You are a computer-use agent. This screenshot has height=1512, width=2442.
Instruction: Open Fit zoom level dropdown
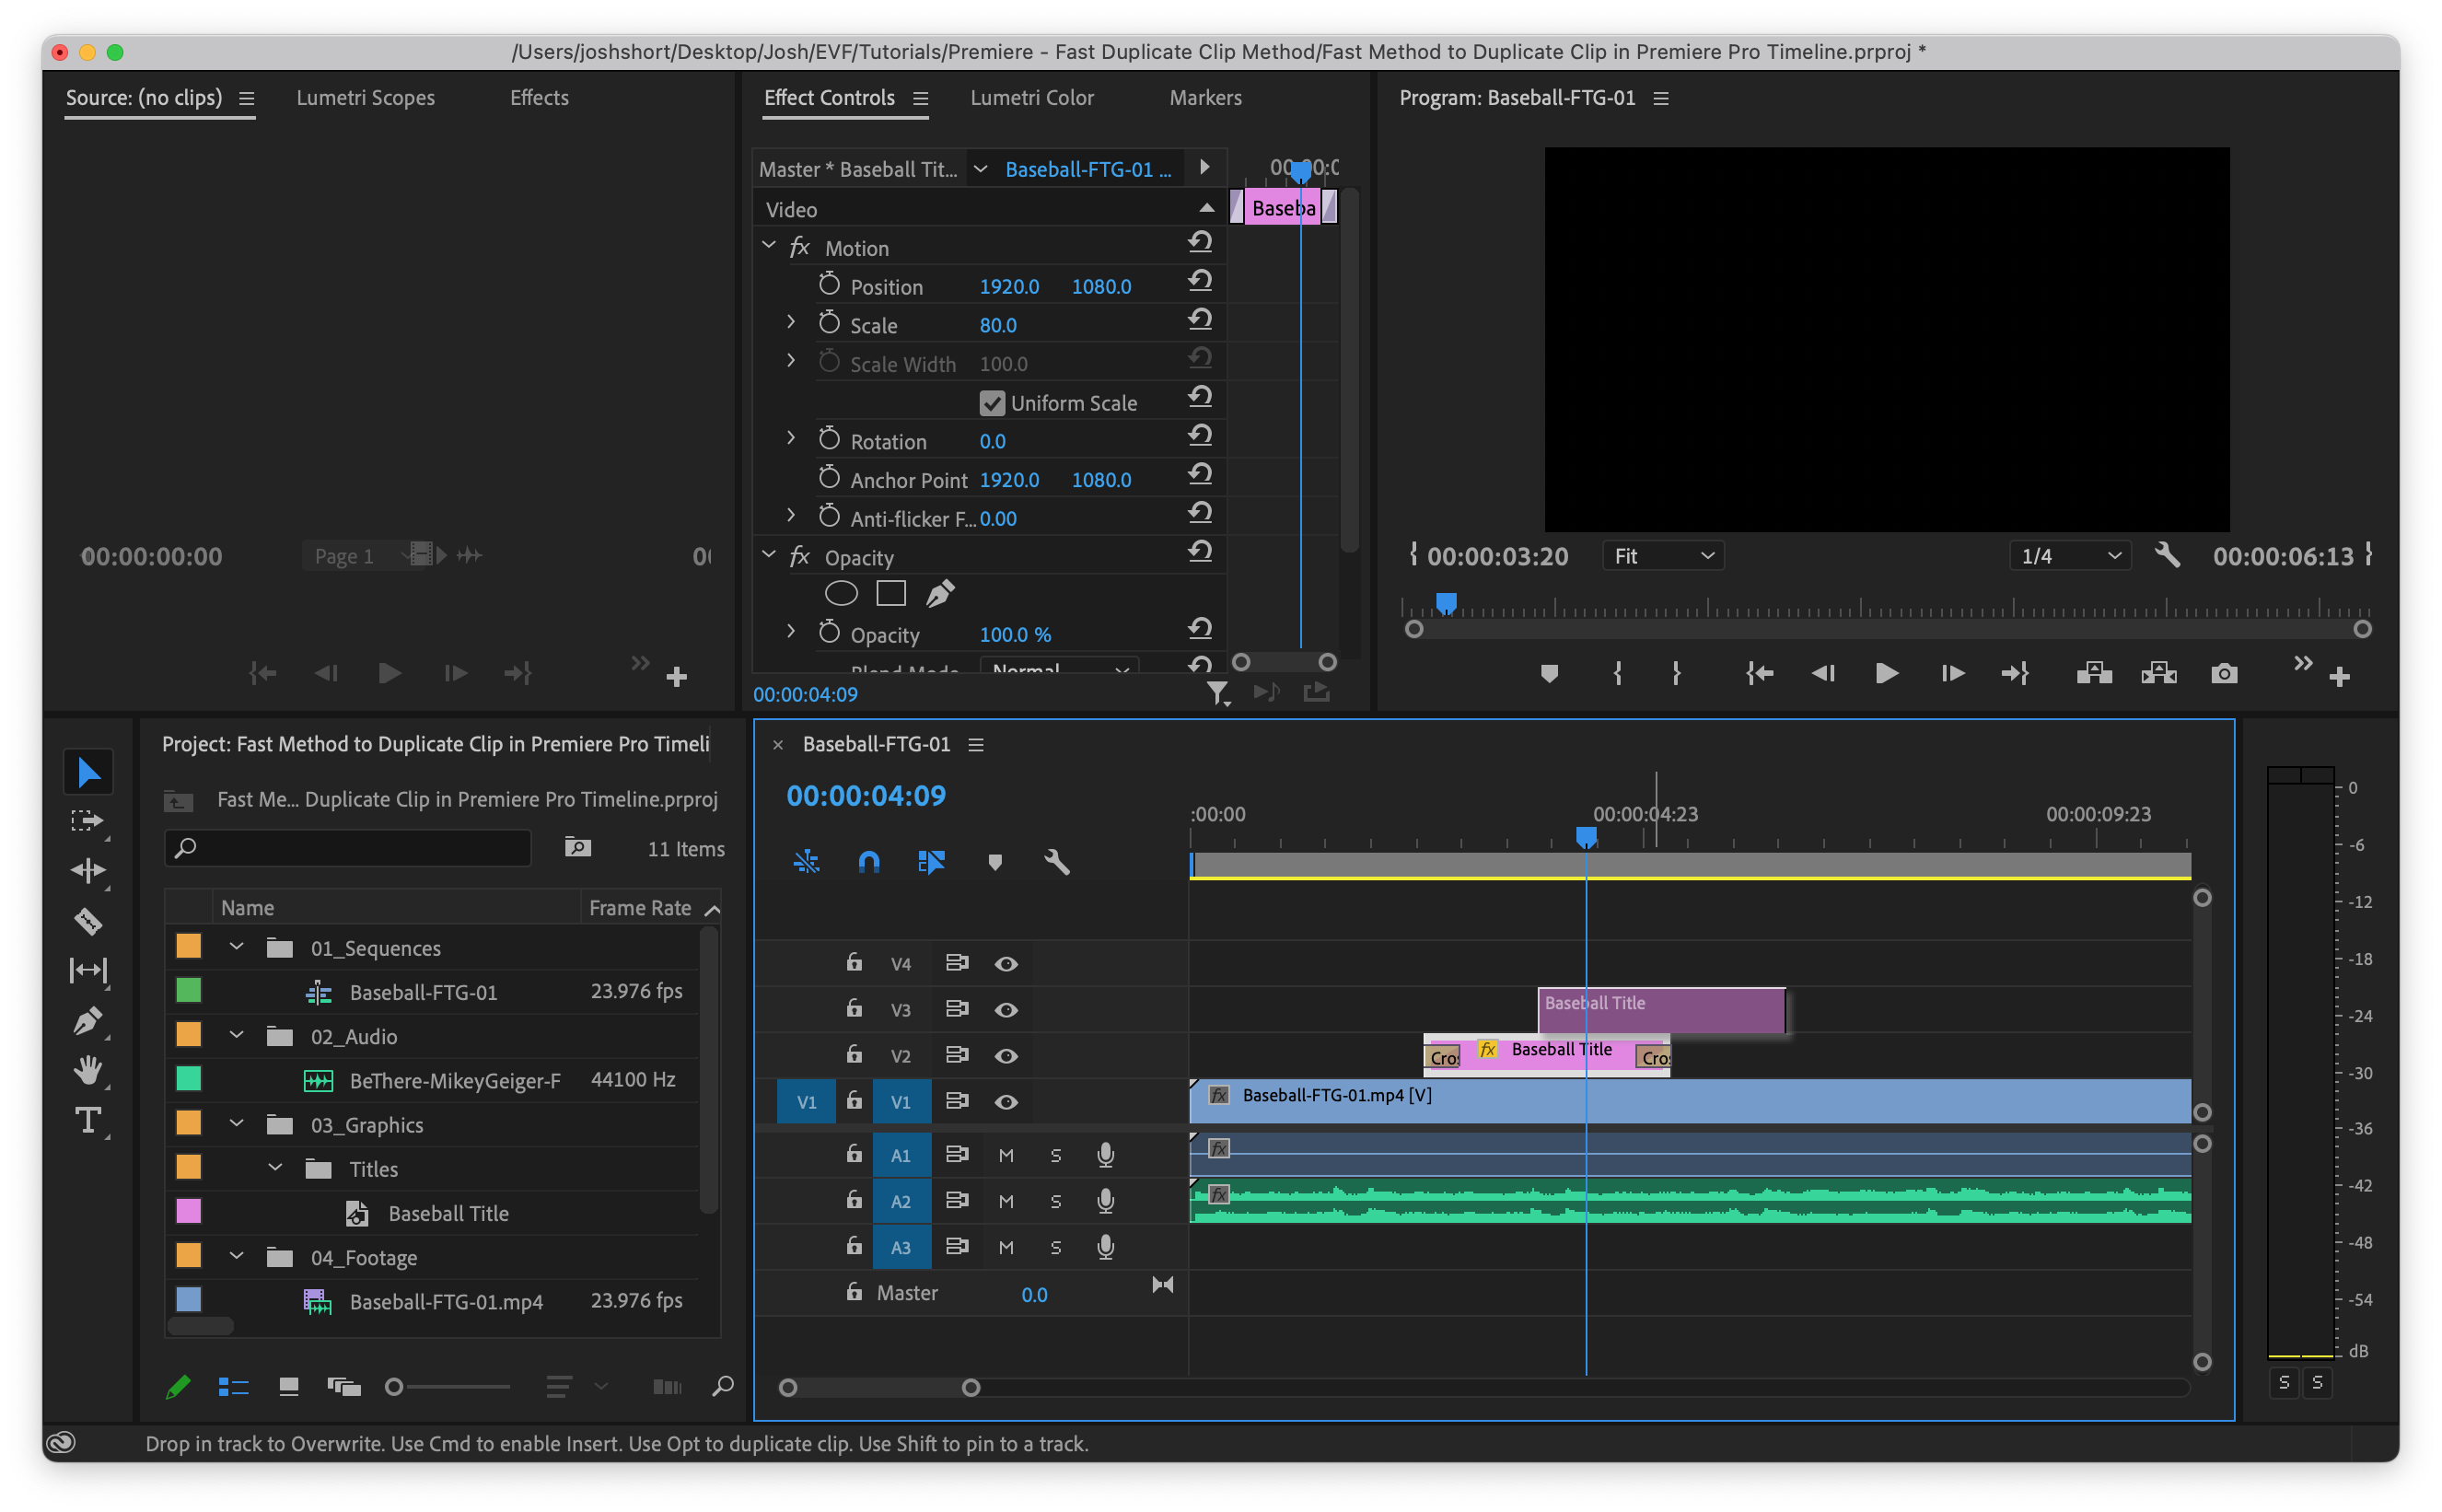point(1663,556)
